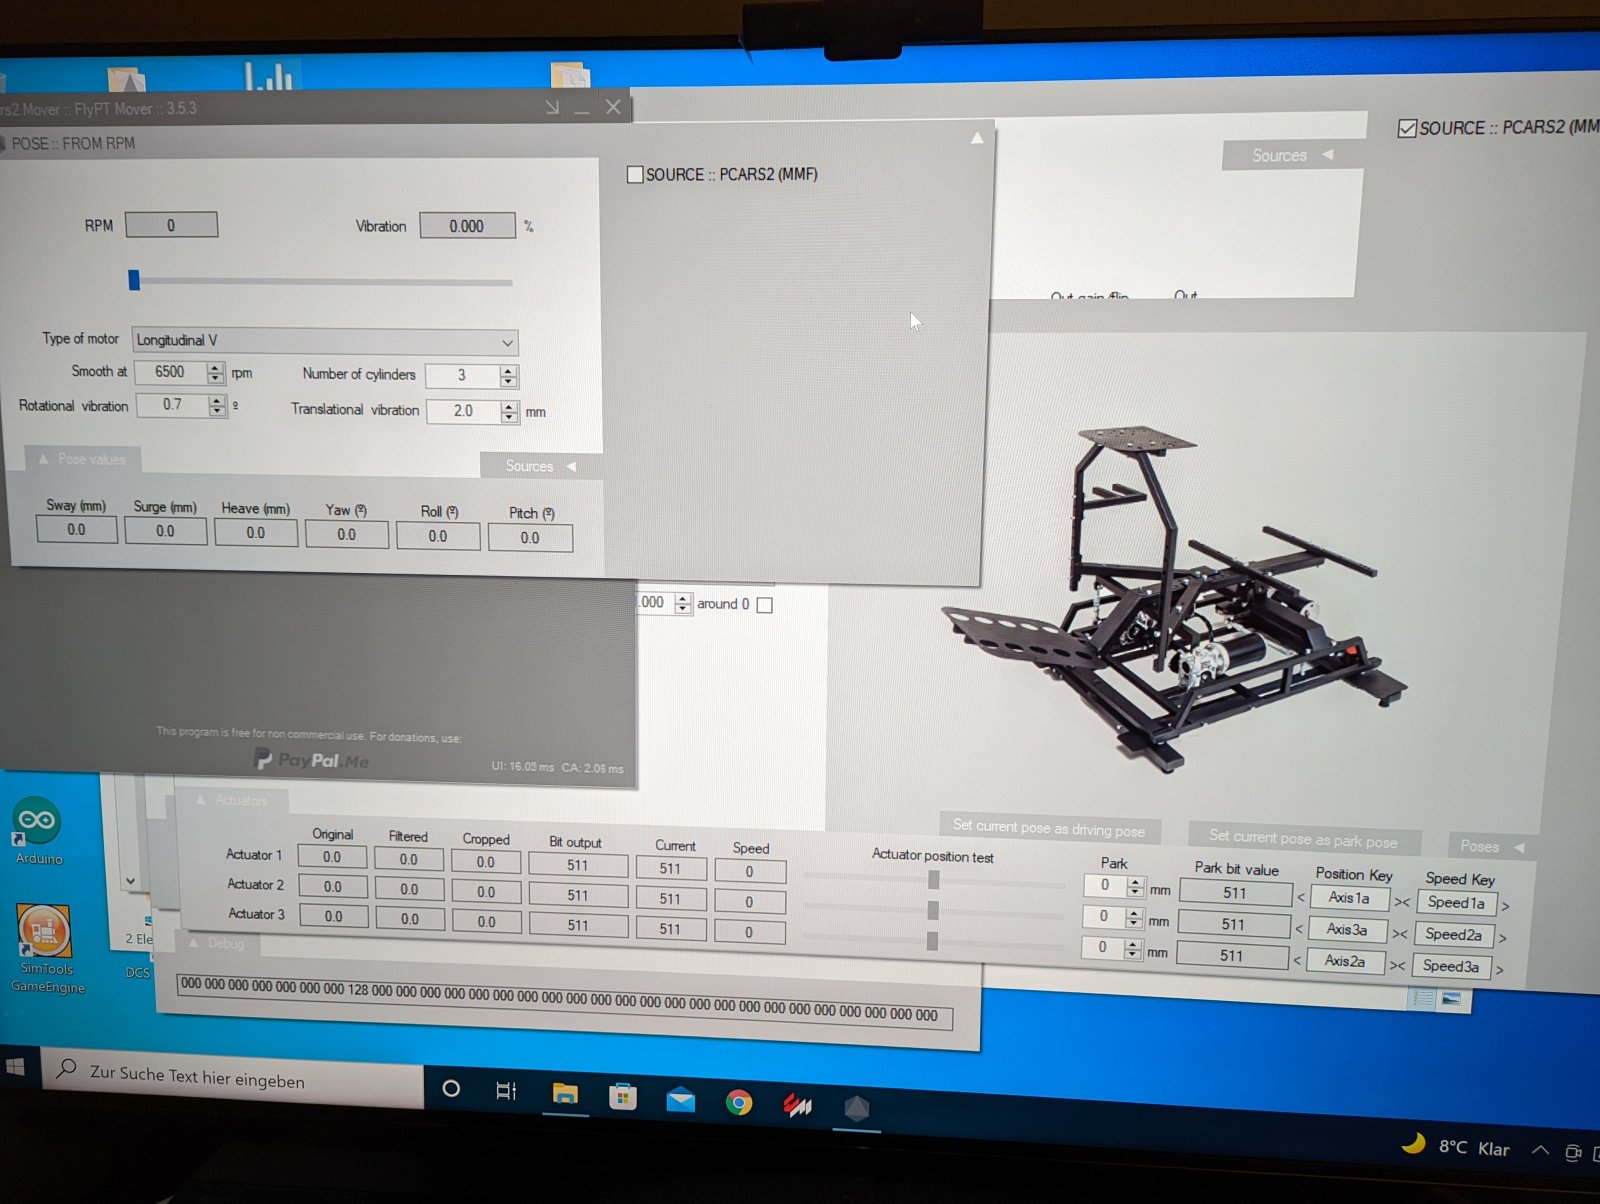
Task: Click the search magnifier icon on the taskbar
Action: [66, 1069]
